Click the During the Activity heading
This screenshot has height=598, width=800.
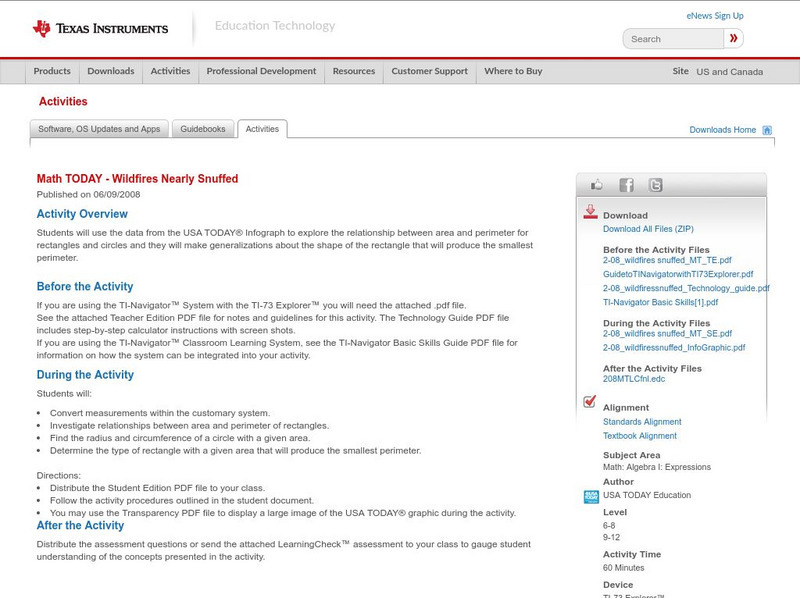(x=85, y=375)
